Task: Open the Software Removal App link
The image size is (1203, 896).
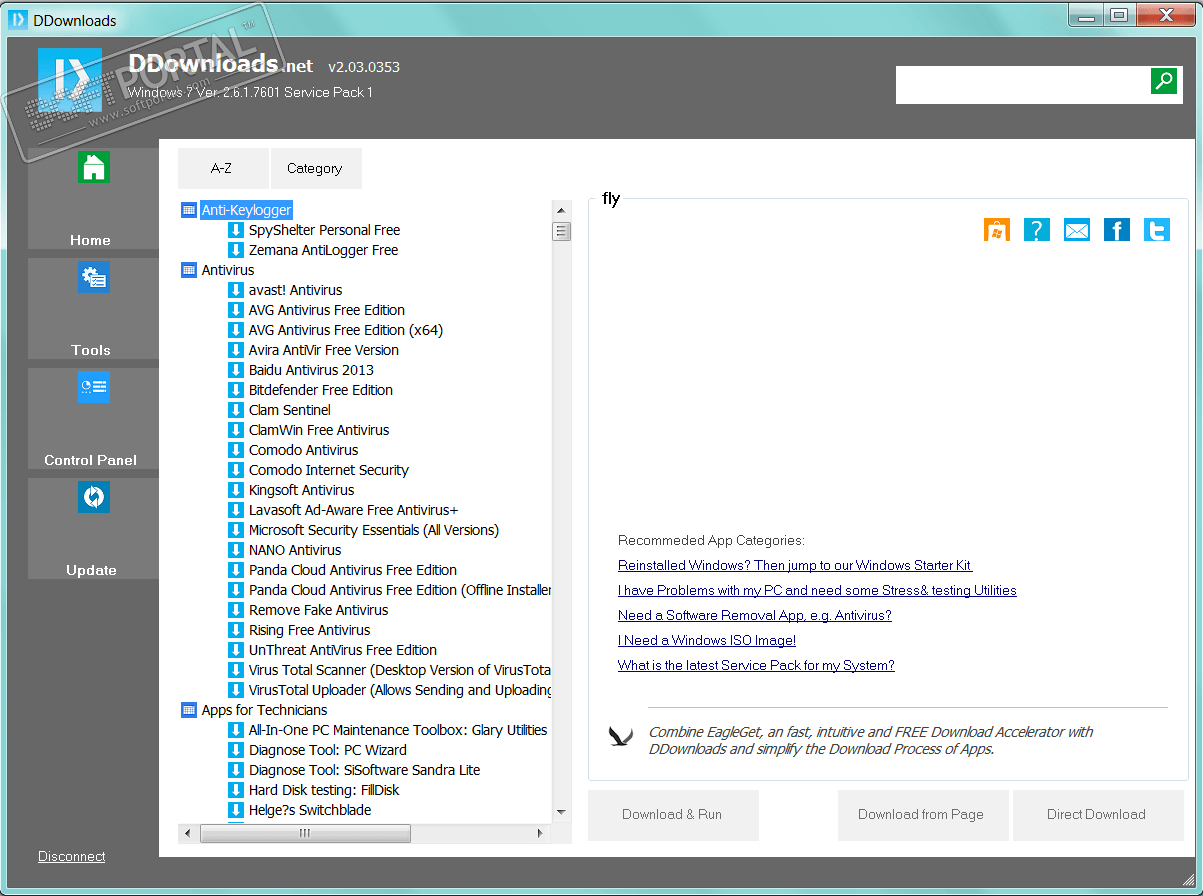Action: pyautogui.click(x=755, y=615)
